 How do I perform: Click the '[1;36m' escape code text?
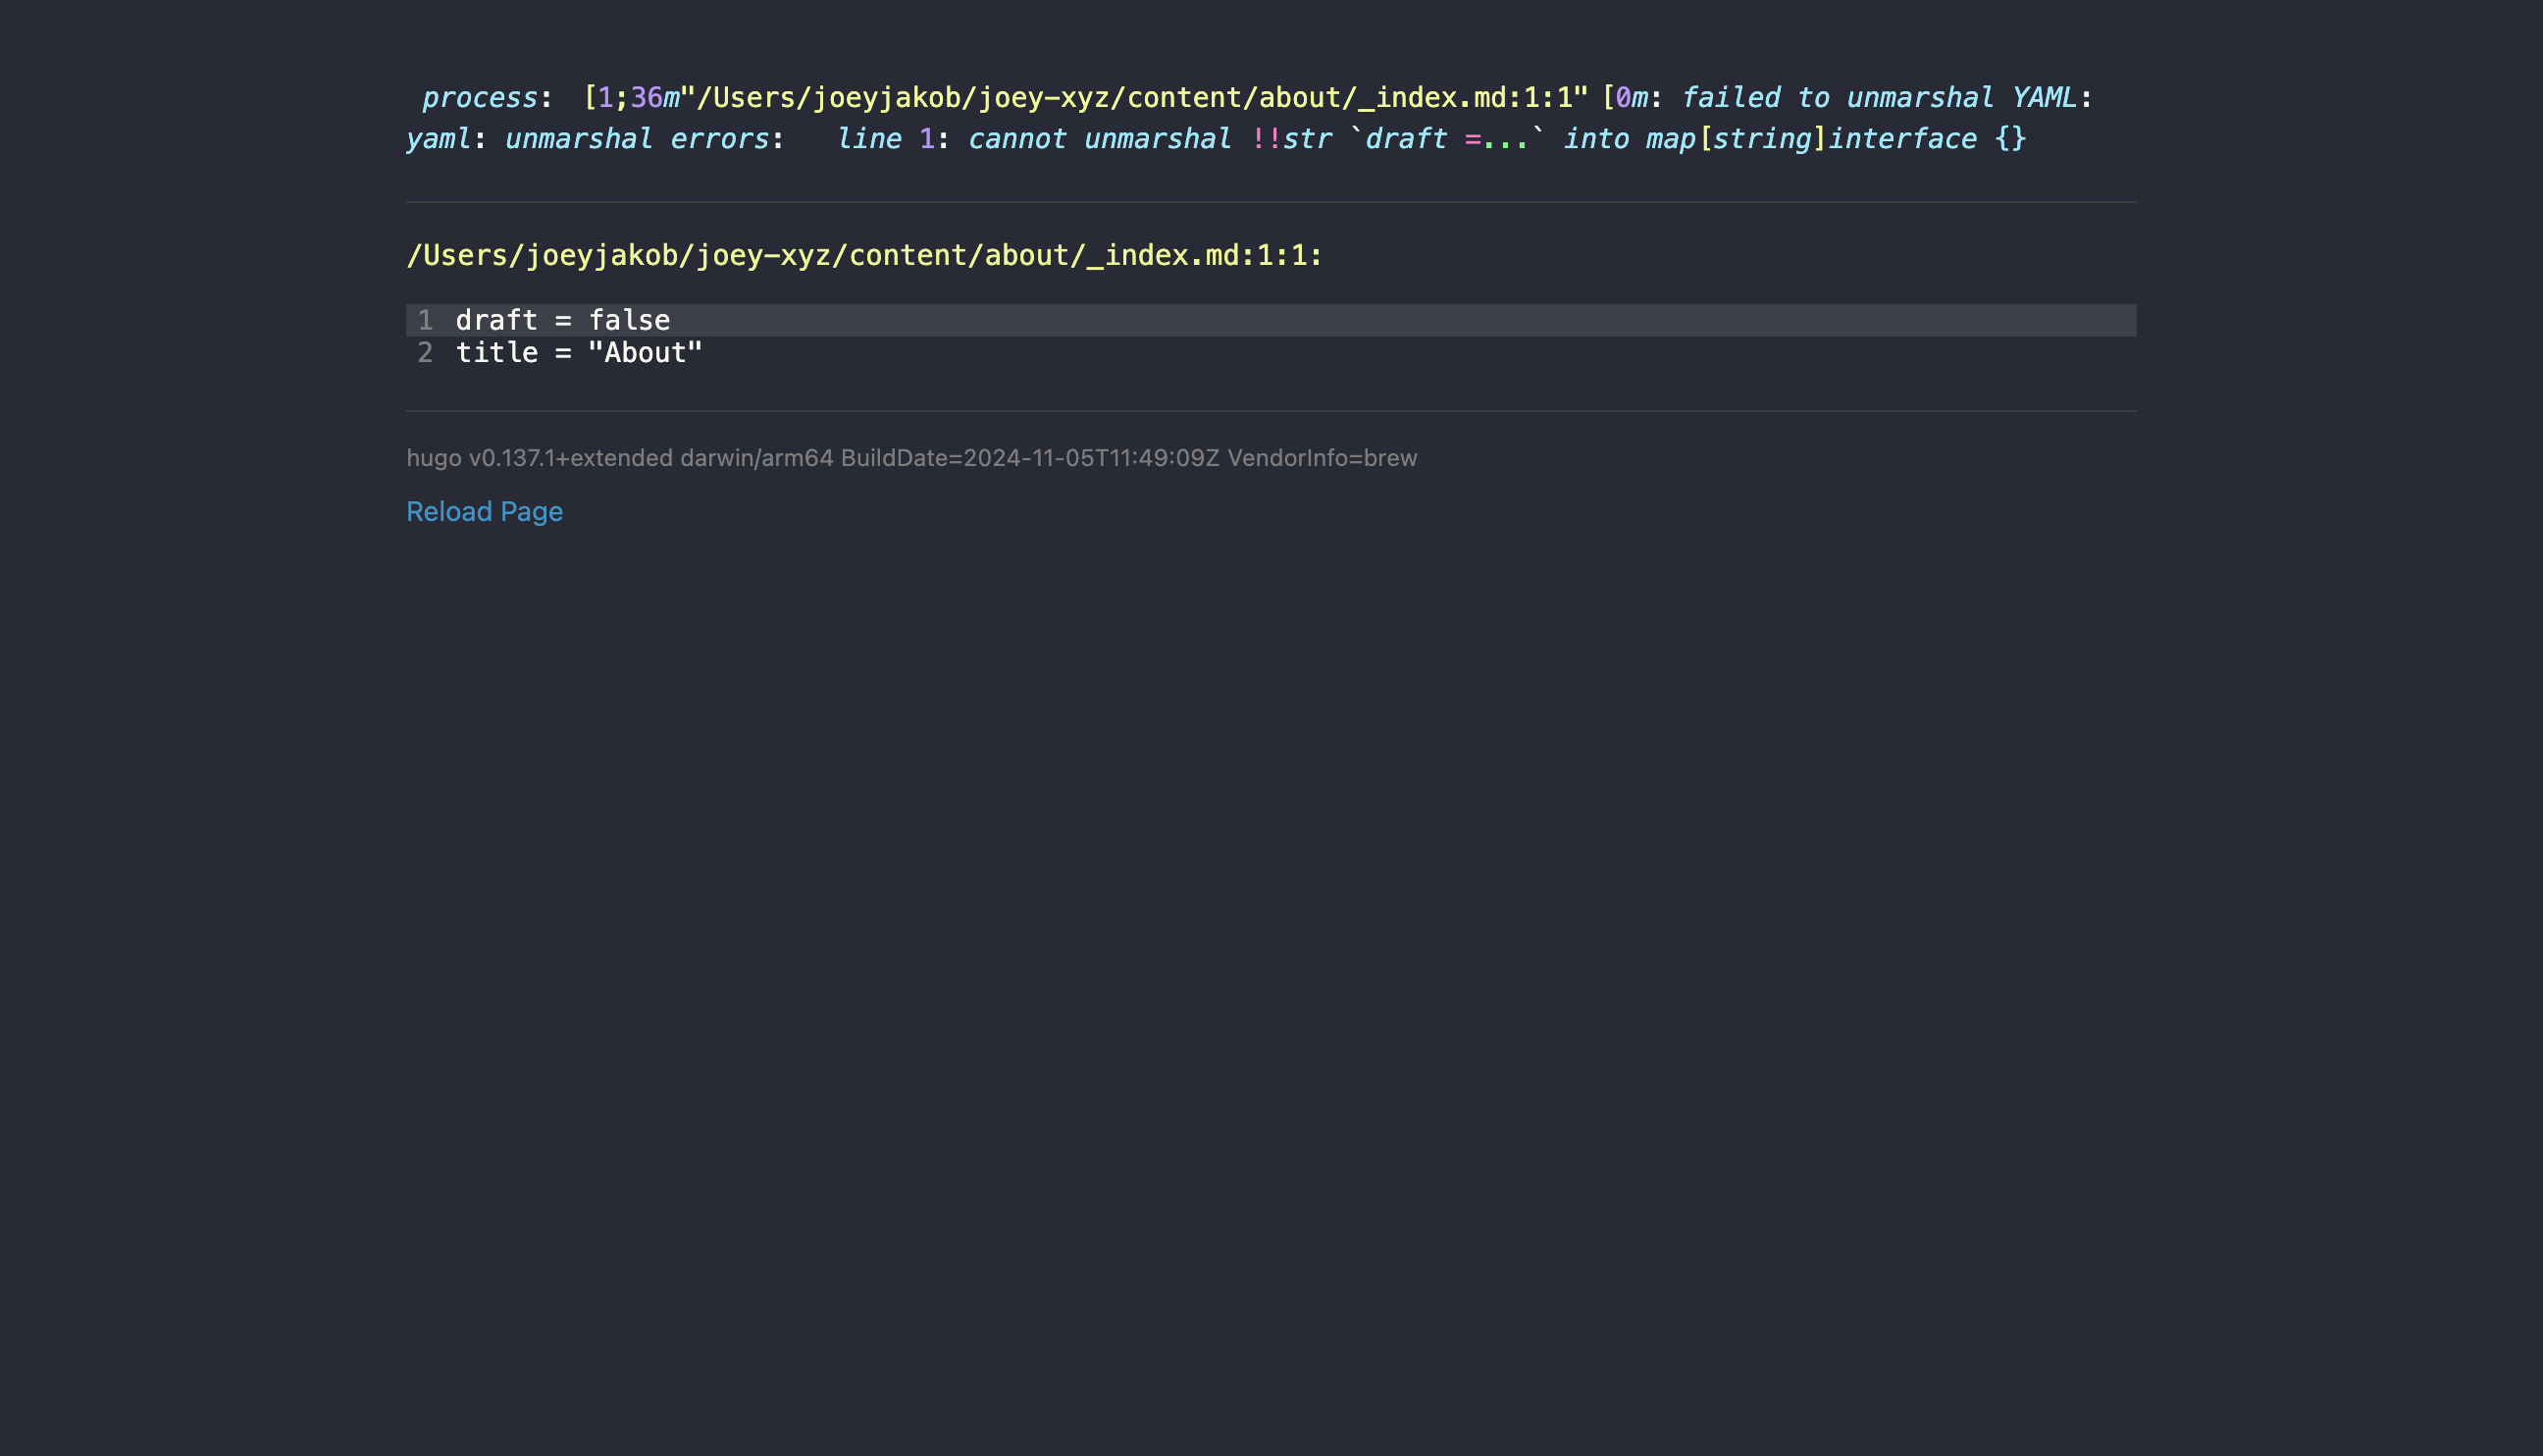[631, 98]
